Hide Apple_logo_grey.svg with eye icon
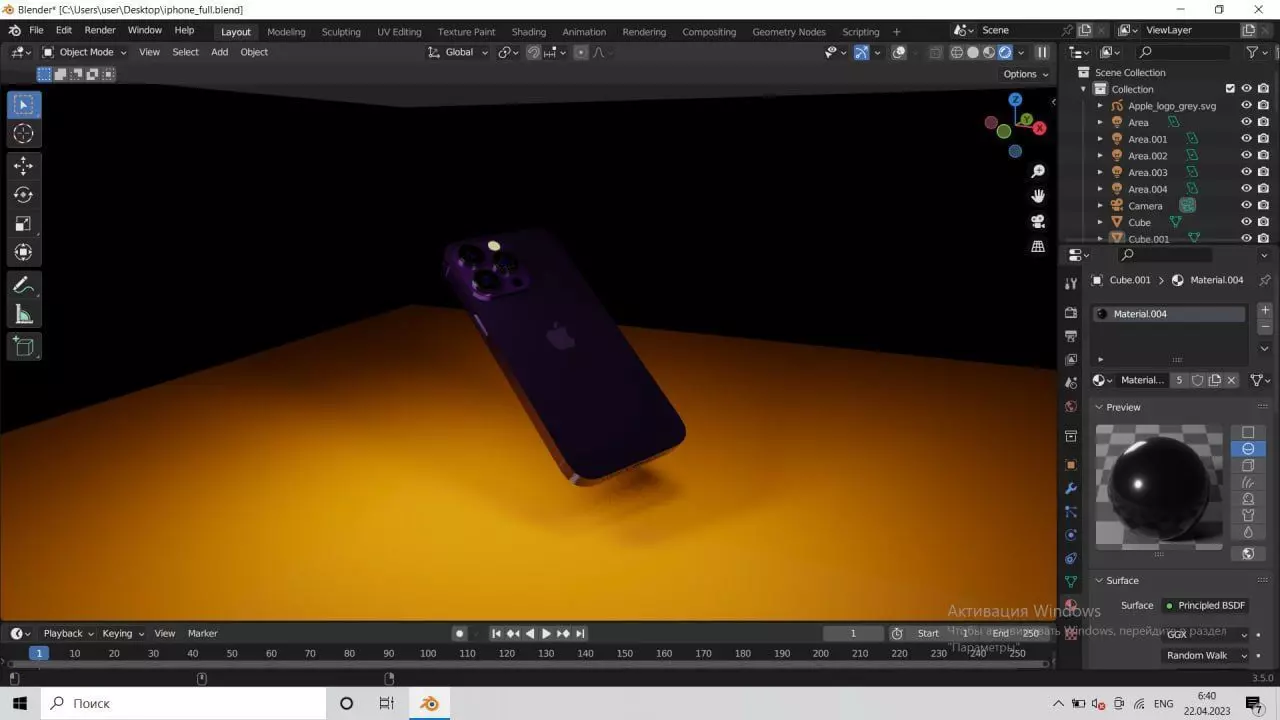Screen dimensions: 1280x720 click(1246, 105)
